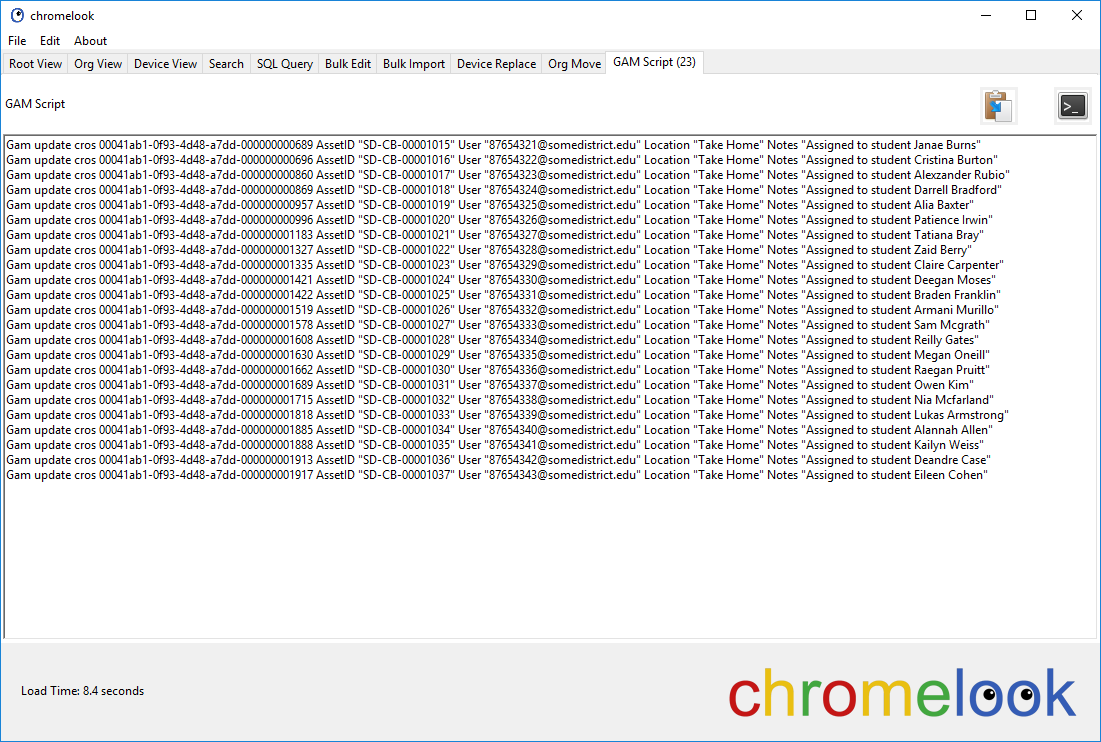This screenshot has height=742, width=1101.
Task: Click the script line for Sam Mcgrath
Action: [x=498, y=325]
